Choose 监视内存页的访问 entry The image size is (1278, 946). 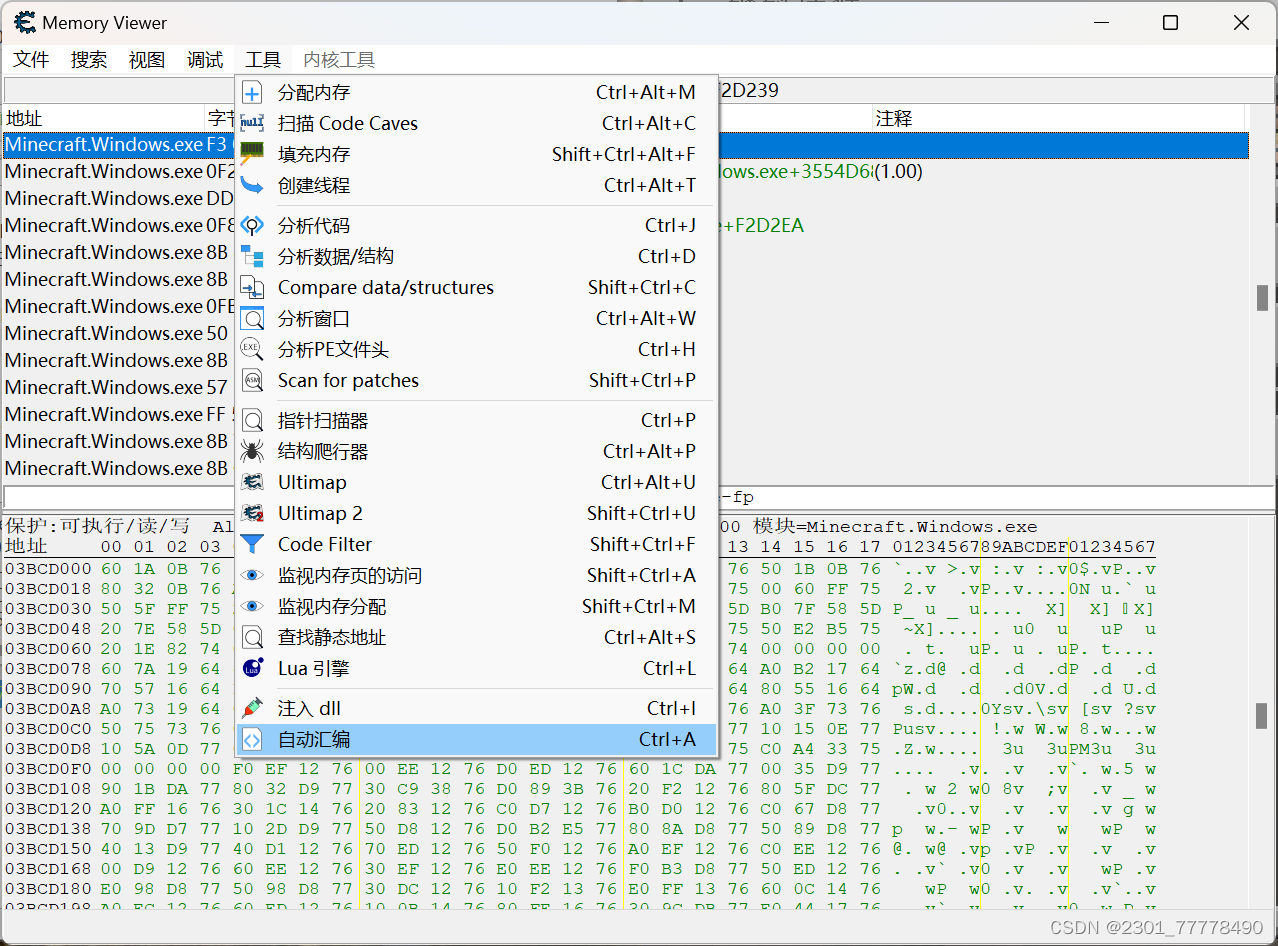pyautogui.click(x=477, y=576)
